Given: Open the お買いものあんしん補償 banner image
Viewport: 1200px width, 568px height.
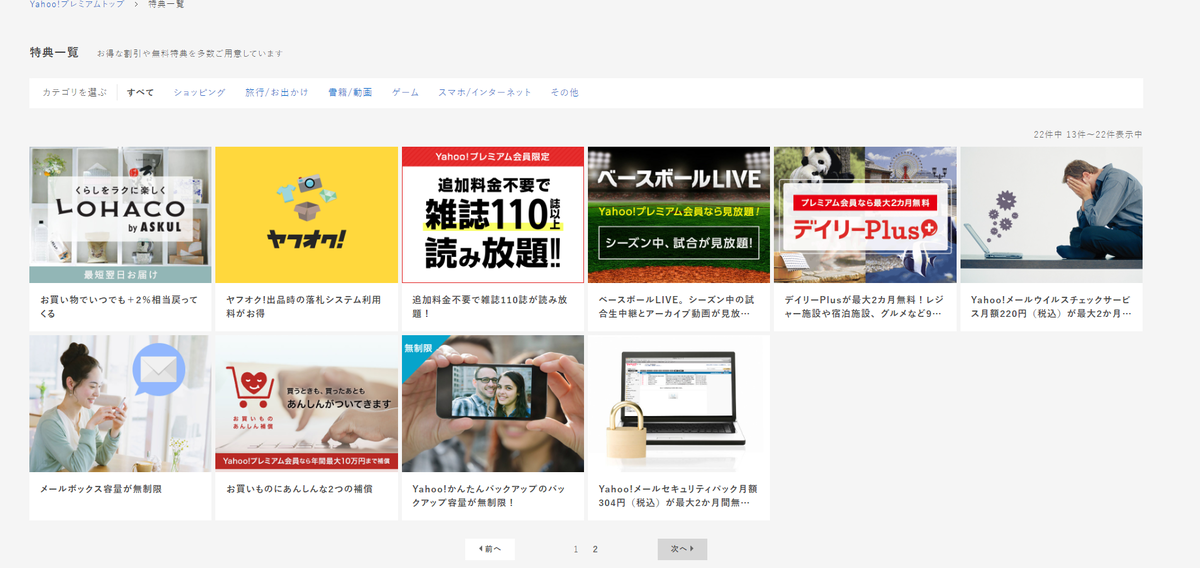Looking at the screenshot, I should 306,403.
